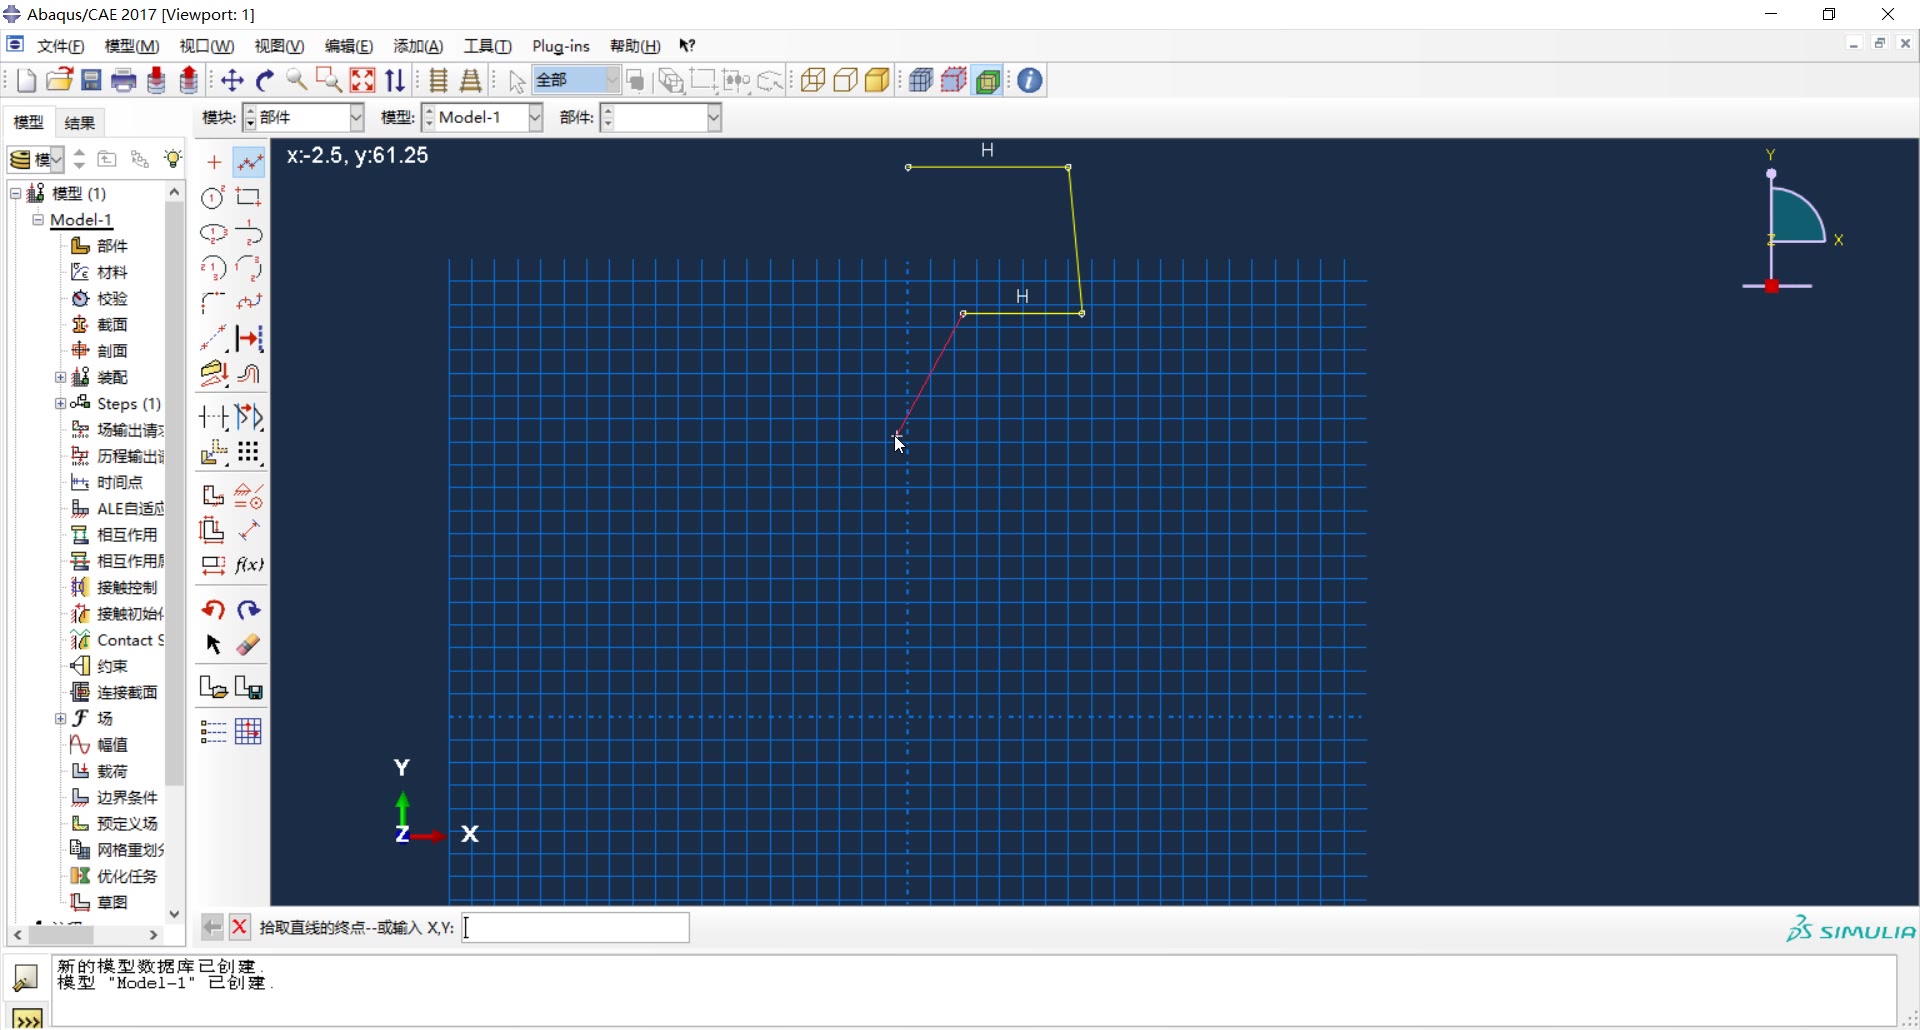Enable shaded render style

(878, 81)
